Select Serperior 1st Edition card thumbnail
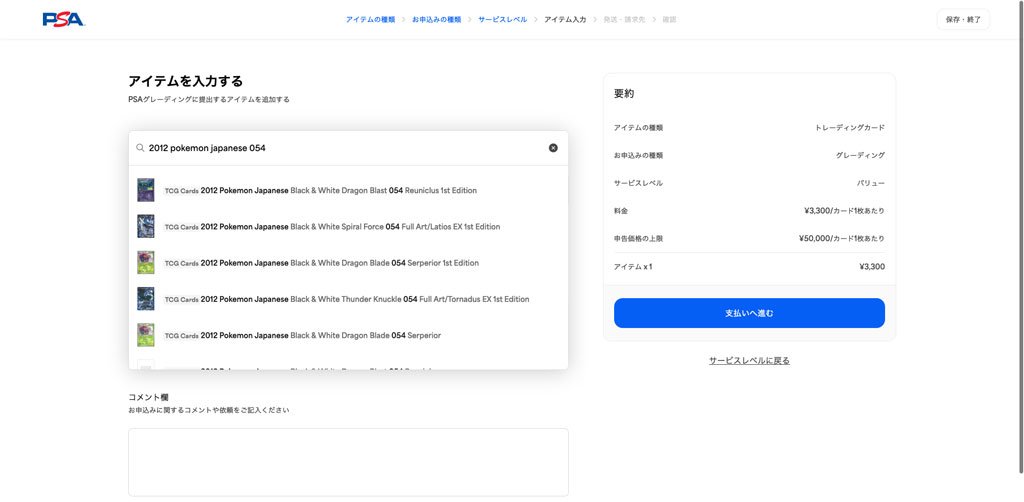The image size is (1024, 502). 146,262
